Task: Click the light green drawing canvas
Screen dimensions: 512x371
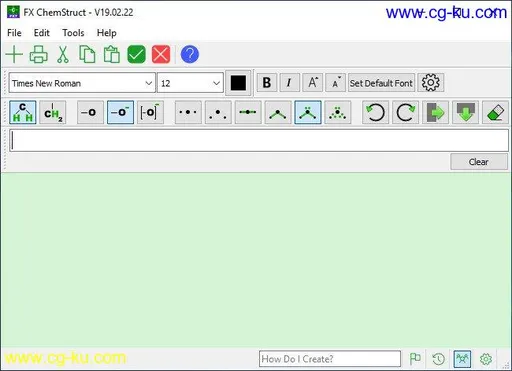Action: pos(256,260)
